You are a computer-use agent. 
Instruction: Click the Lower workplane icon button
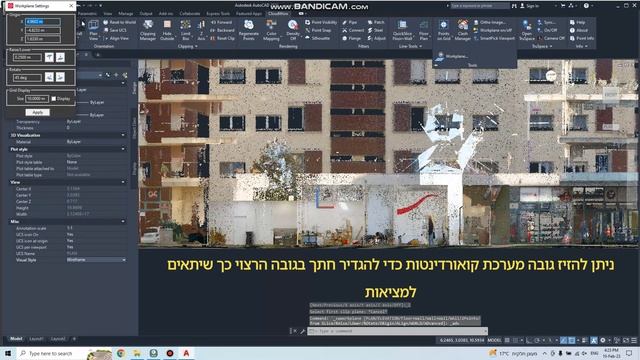pos(60,58)
